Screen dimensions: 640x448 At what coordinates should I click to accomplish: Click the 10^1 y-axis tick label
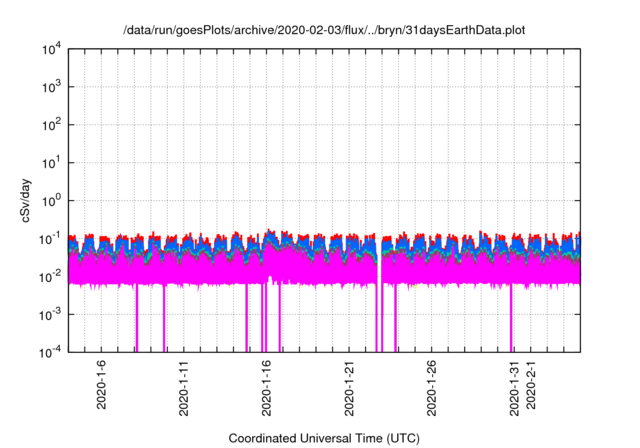(52, 163)
